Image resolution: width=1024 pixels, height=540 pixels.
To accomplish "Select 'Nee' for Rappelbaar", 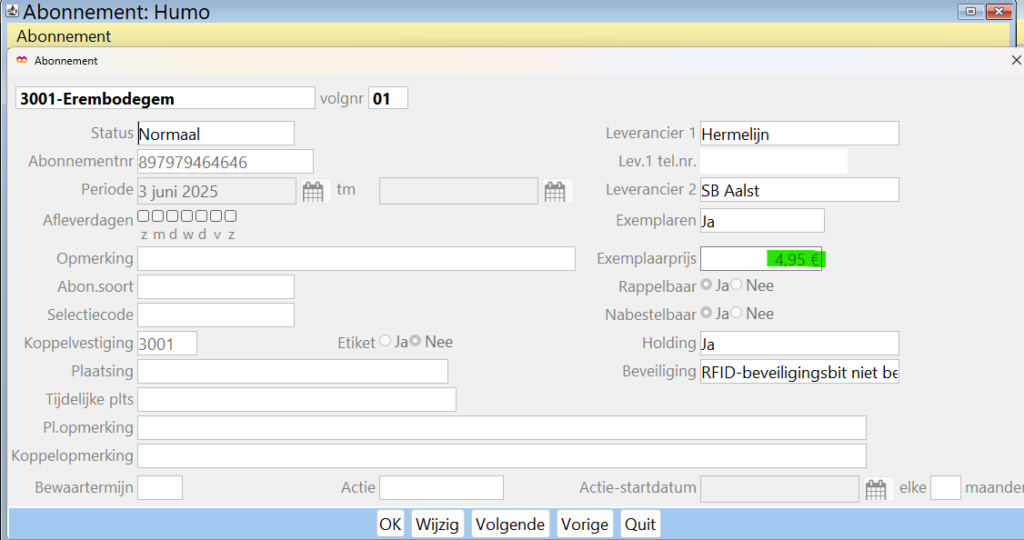I will tap(737, 285).
